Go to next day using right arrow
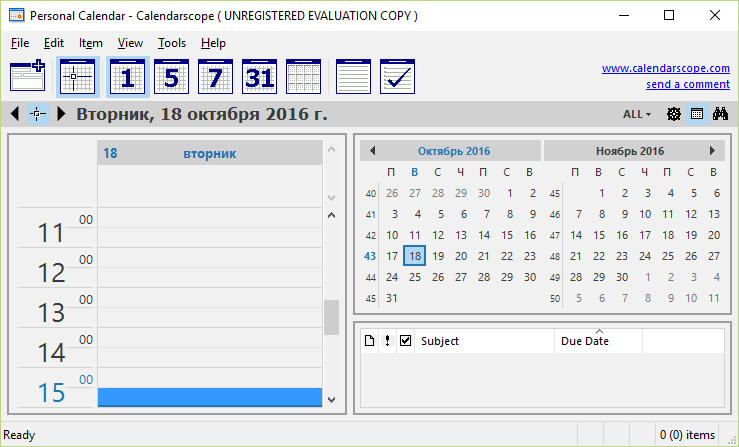The width and height of the screenshot is (739, 447). pos(61,114)
